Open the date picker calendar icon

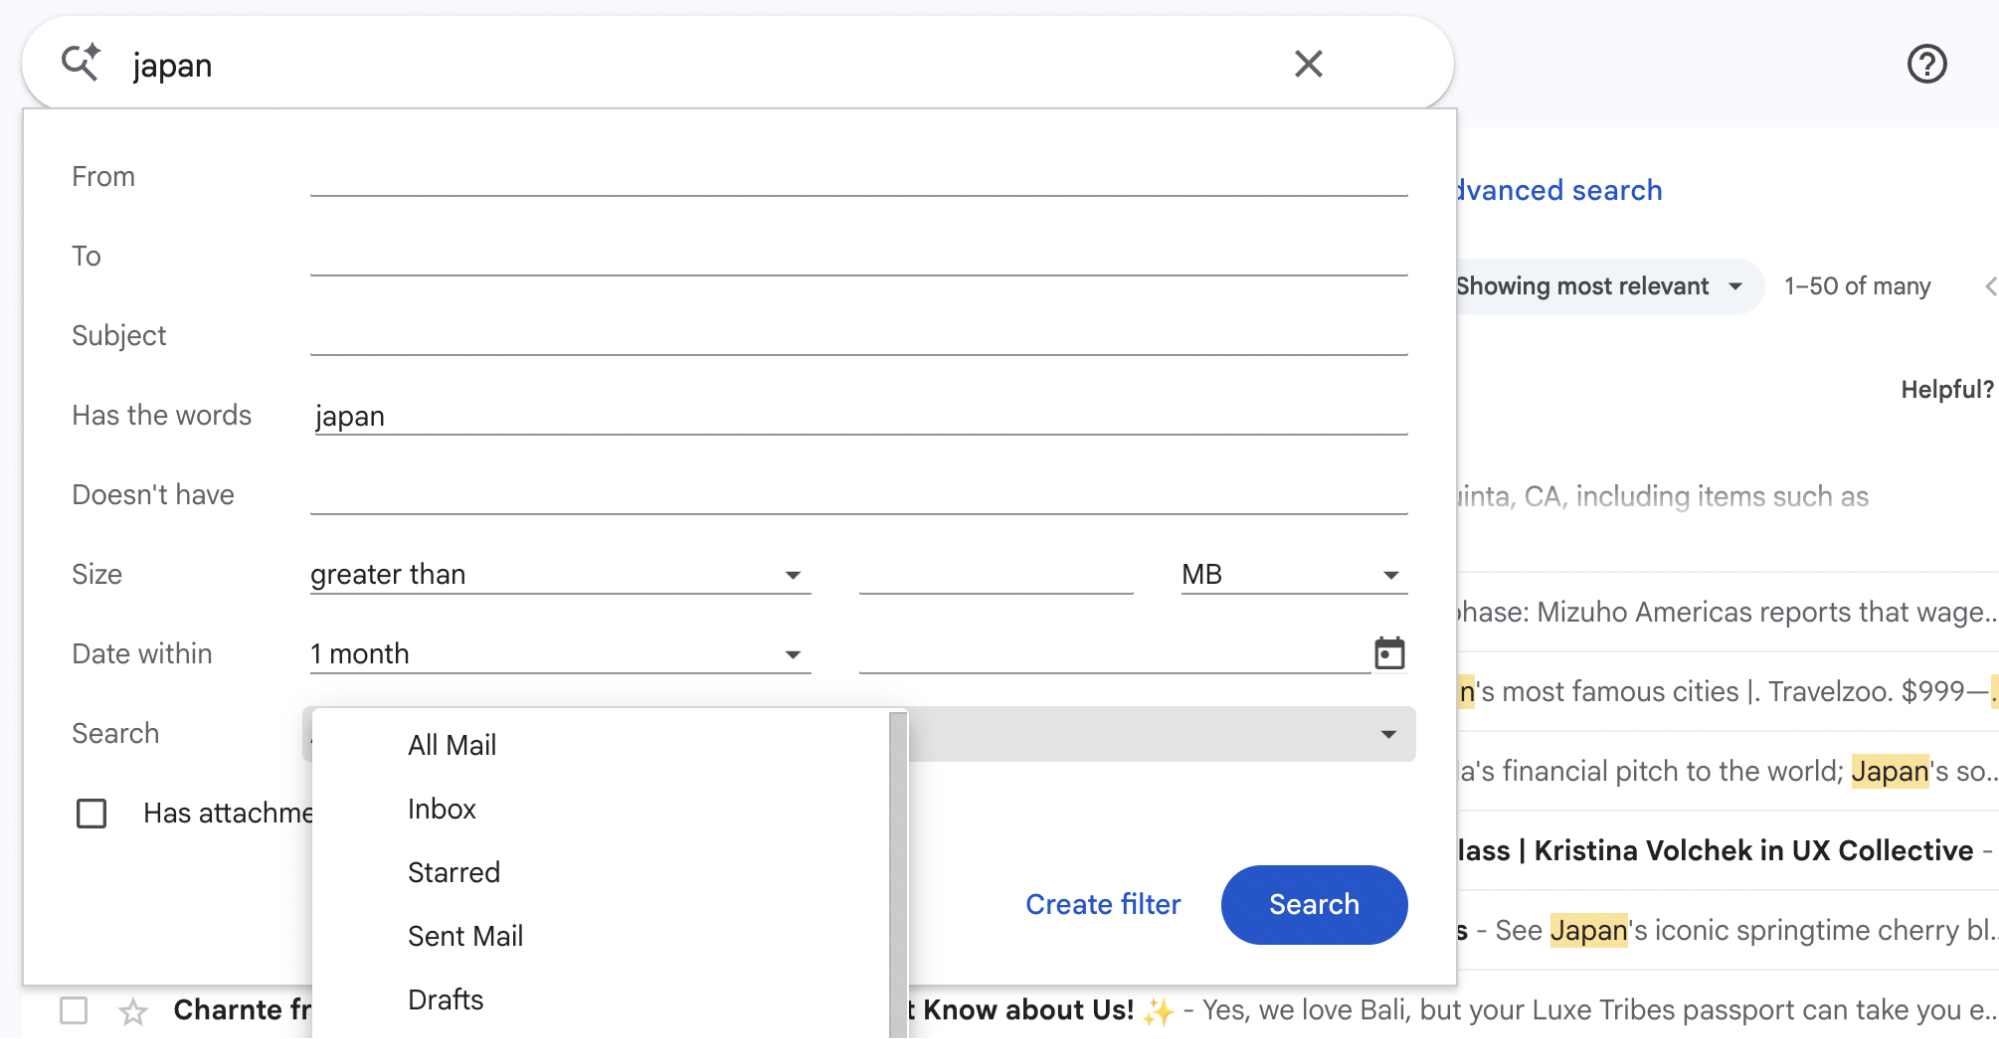[x=1389, y=653]
